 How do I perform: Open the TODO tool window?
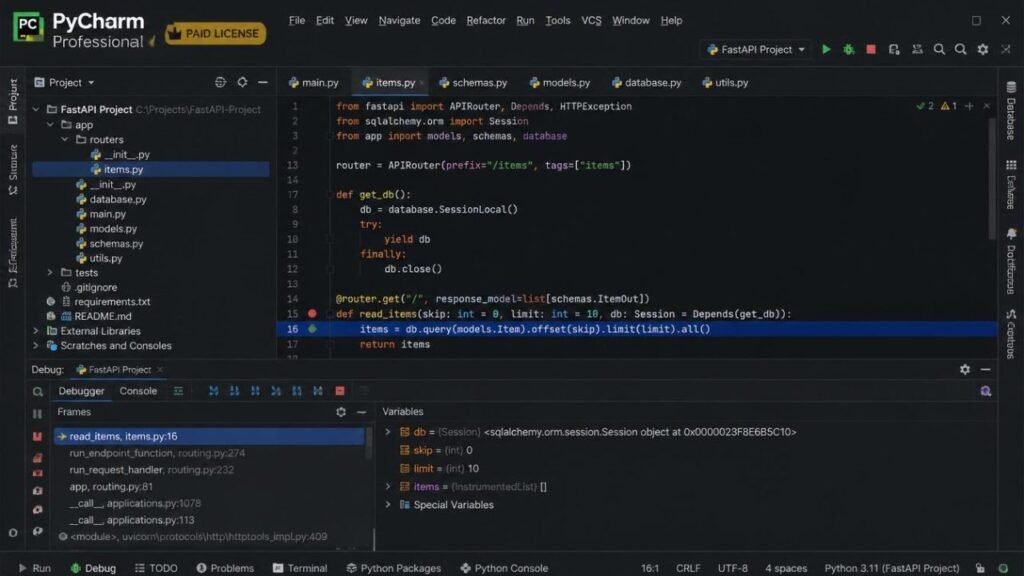coord(156,568)
